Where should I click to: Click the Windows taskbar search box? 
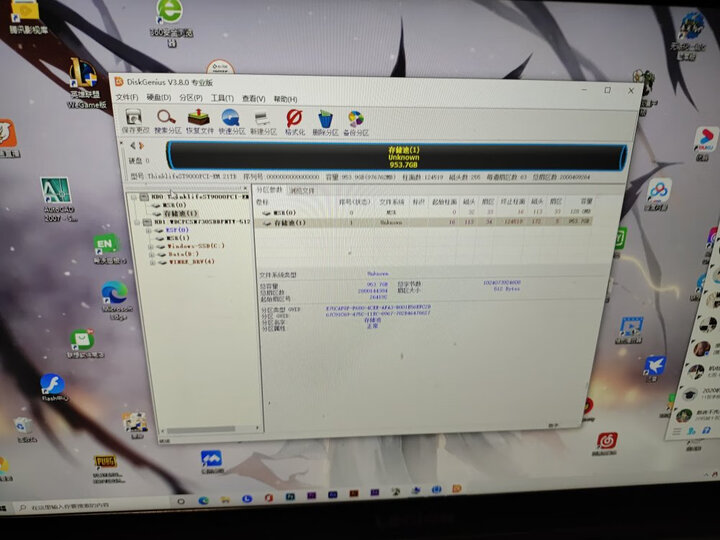coord(91,506)
